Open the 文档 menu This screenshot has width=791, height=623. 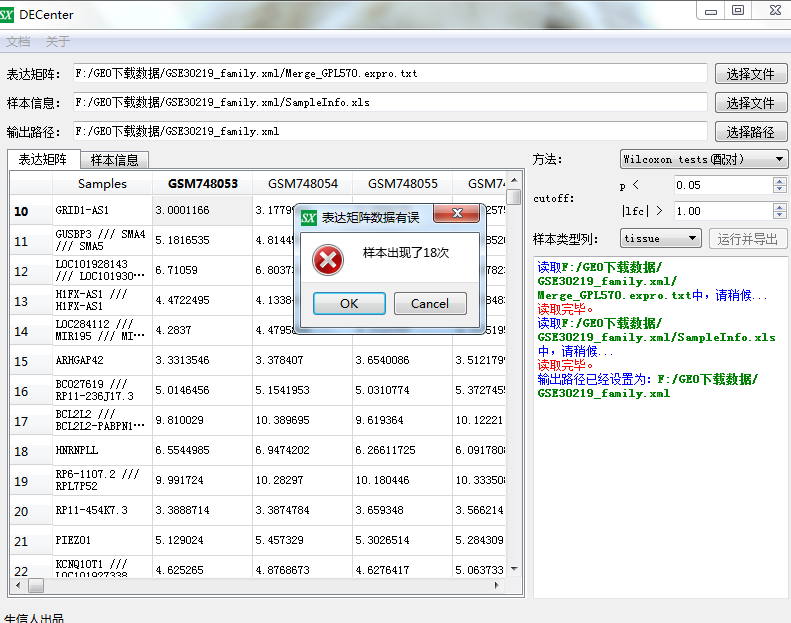point(18,42)
